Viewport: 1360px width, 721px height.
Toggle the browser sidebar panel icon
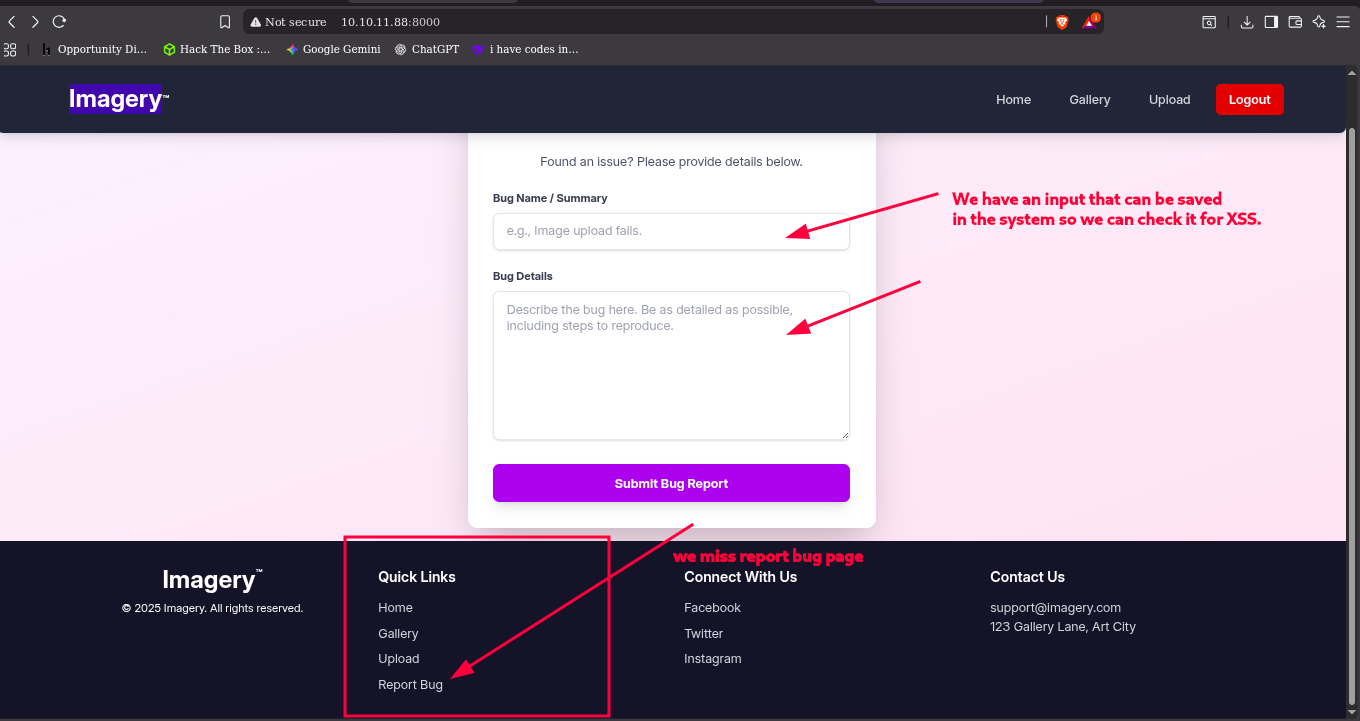pos(1271,21)
